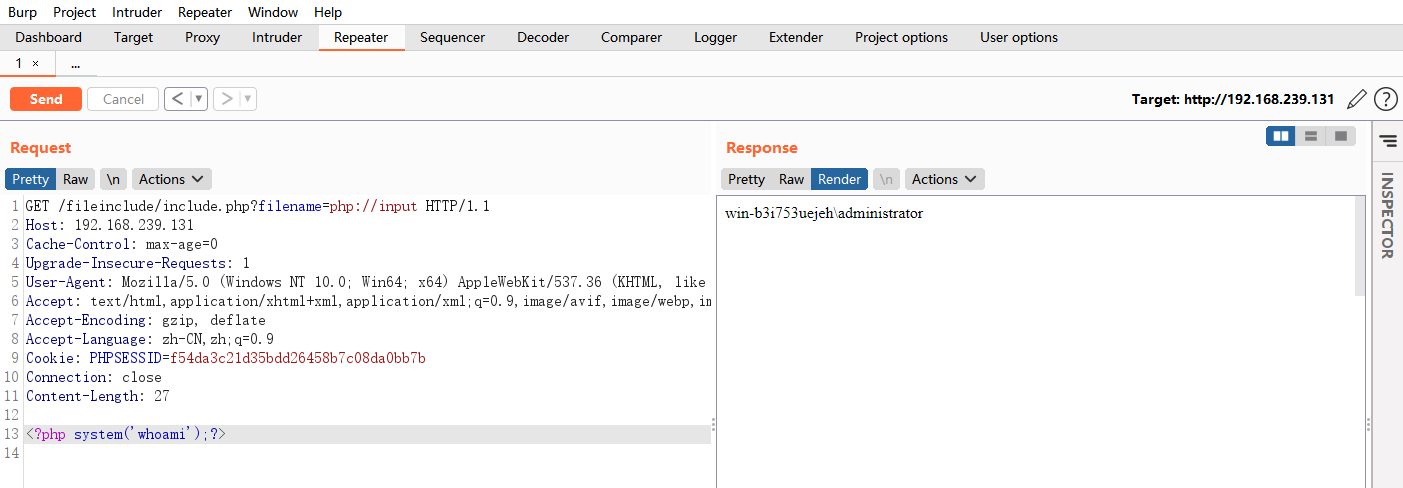
Task: Toggle the Inspector panel menu icon
Action: pyautogui.click(x=1388, y=142)
